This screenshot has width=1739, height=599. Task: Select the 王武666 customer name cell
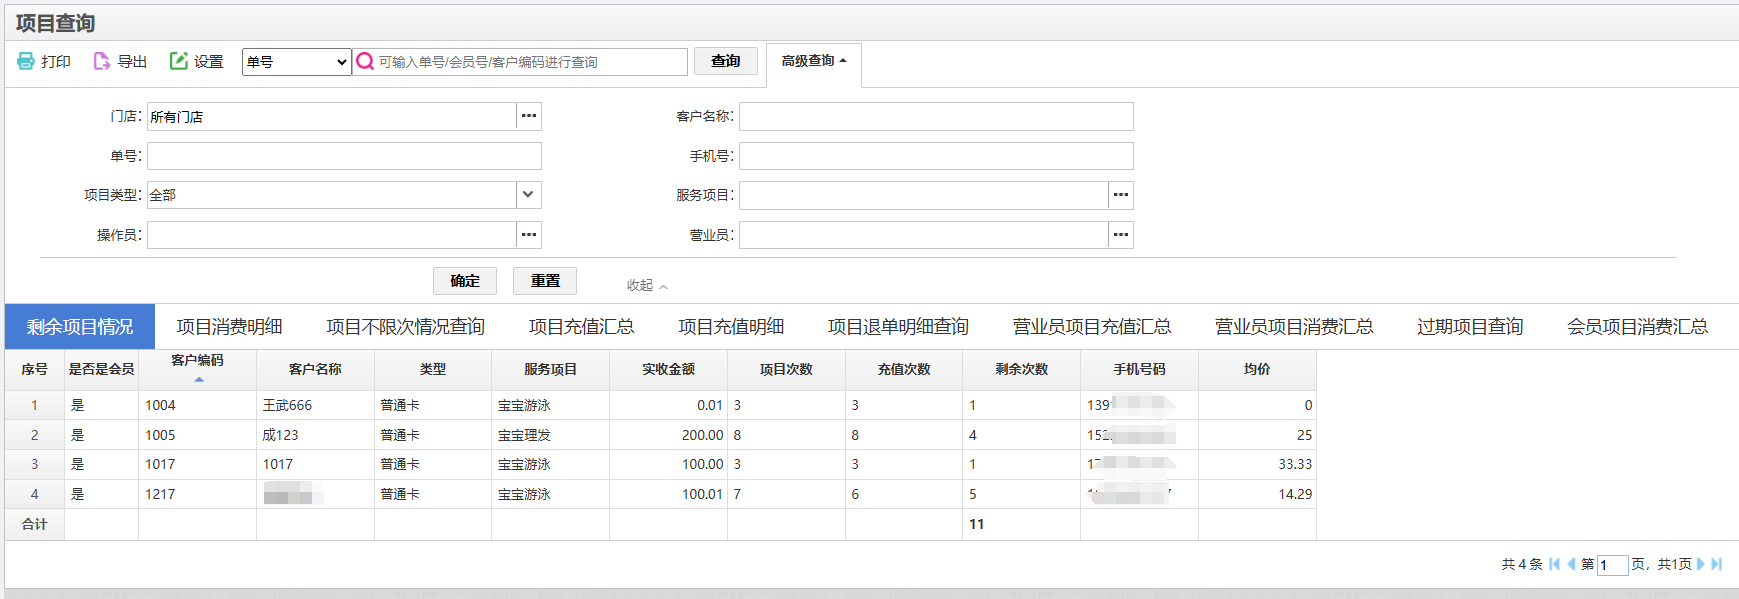click(315, 405)
